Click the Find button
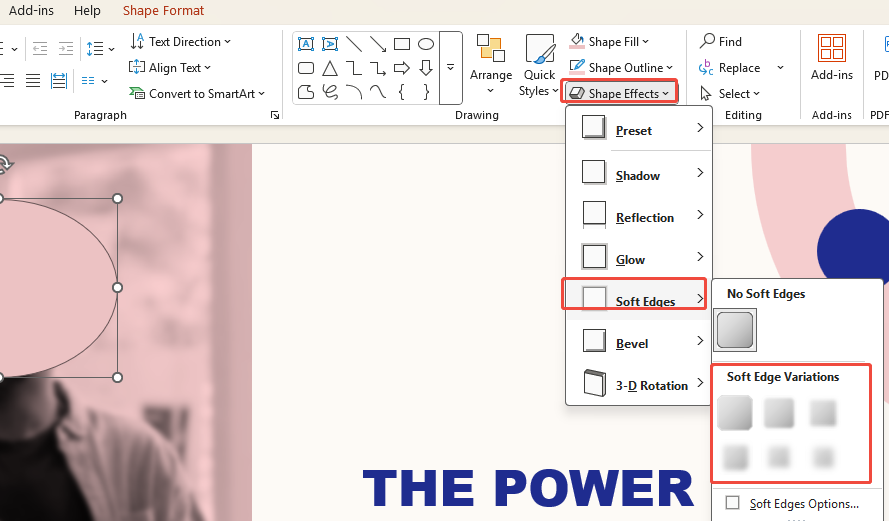This screenshot has width=889, height=521. (x=721, y=41)
